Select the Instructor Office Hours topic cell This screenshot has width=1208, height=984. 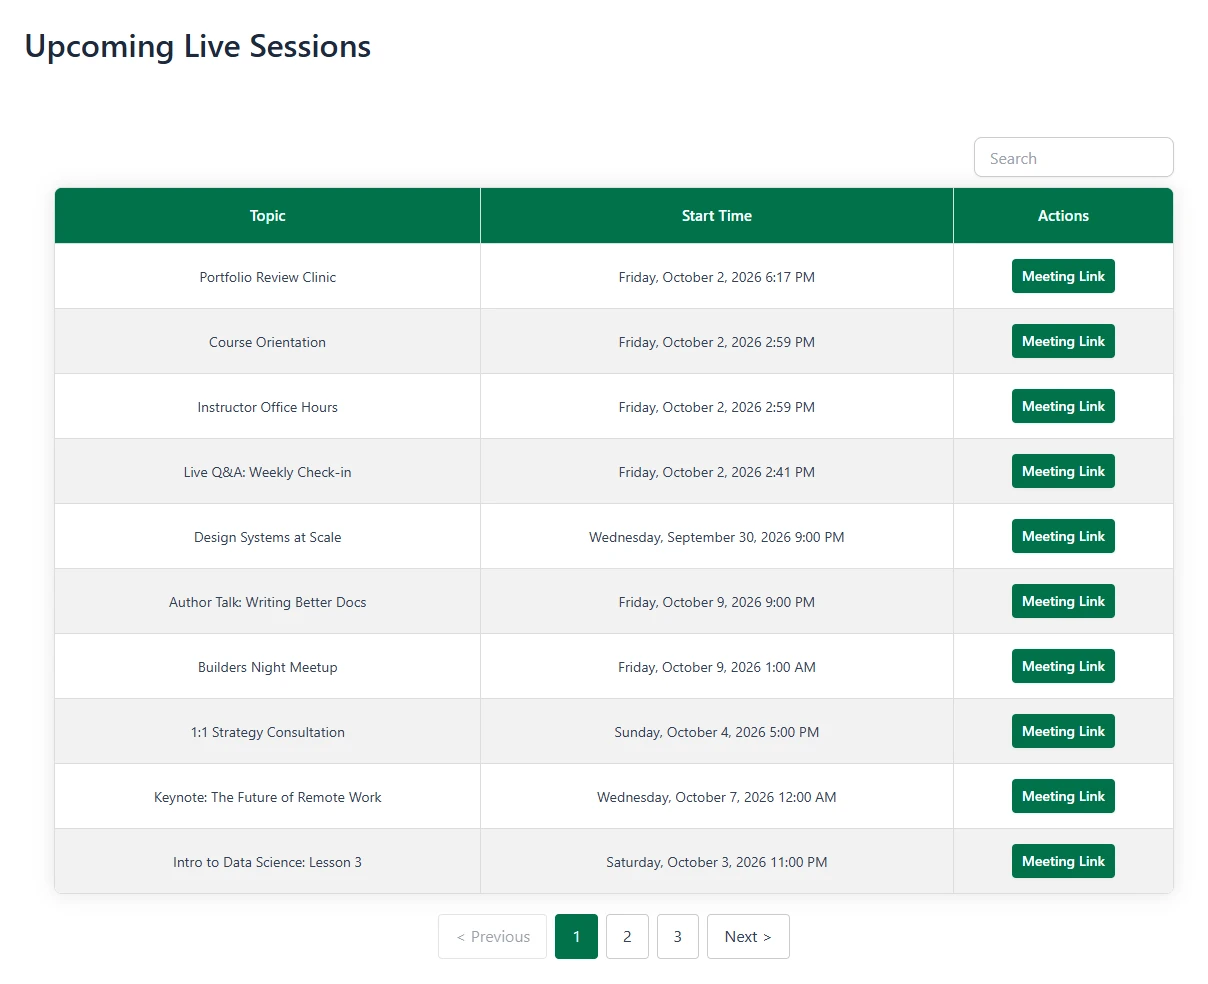coord(267,407)
